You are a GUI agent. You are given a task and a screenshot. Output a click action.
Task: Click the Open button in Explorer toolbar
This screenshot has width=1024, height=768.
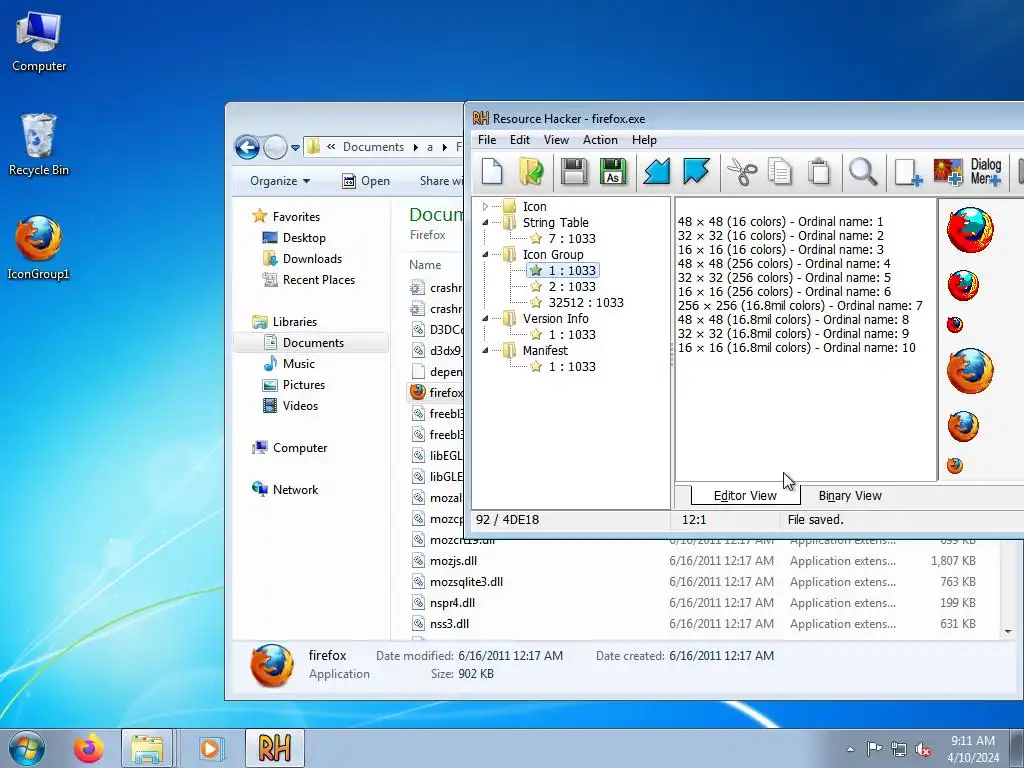coord(366,181)
